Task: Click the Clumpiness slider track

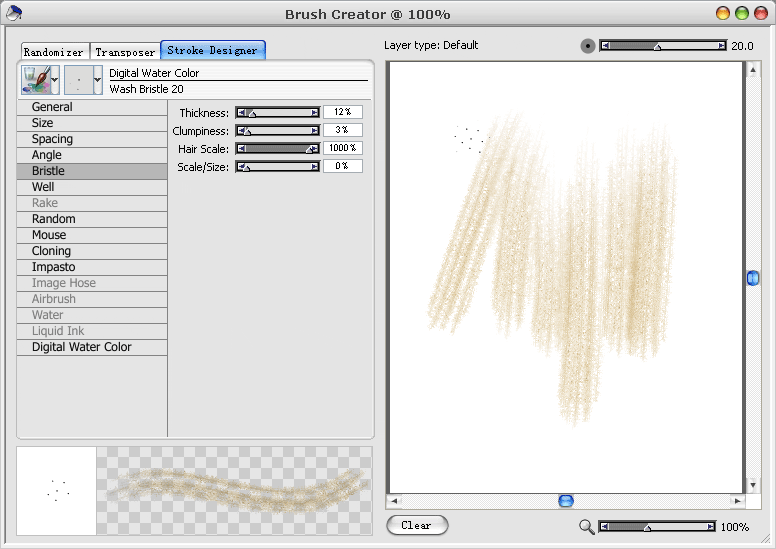Action: click(x=278, y=131)
